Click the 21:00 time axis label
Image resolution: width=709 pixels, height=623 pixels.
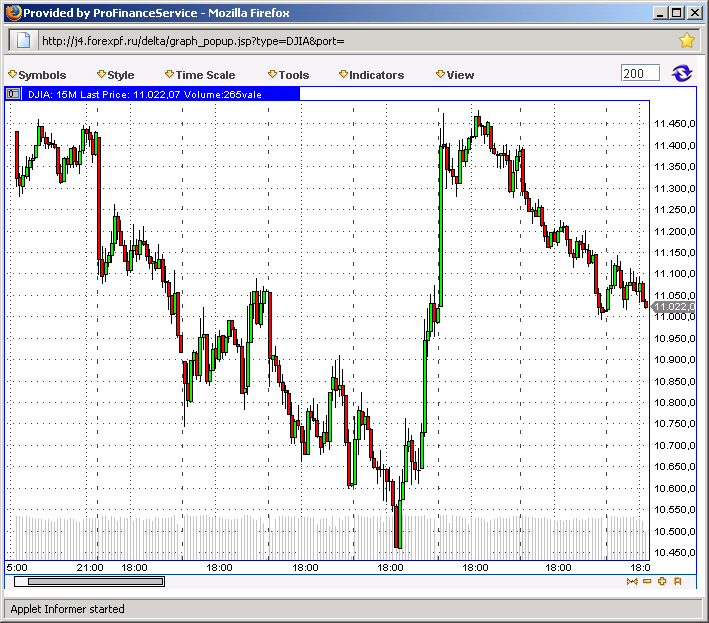coord(90,568)
